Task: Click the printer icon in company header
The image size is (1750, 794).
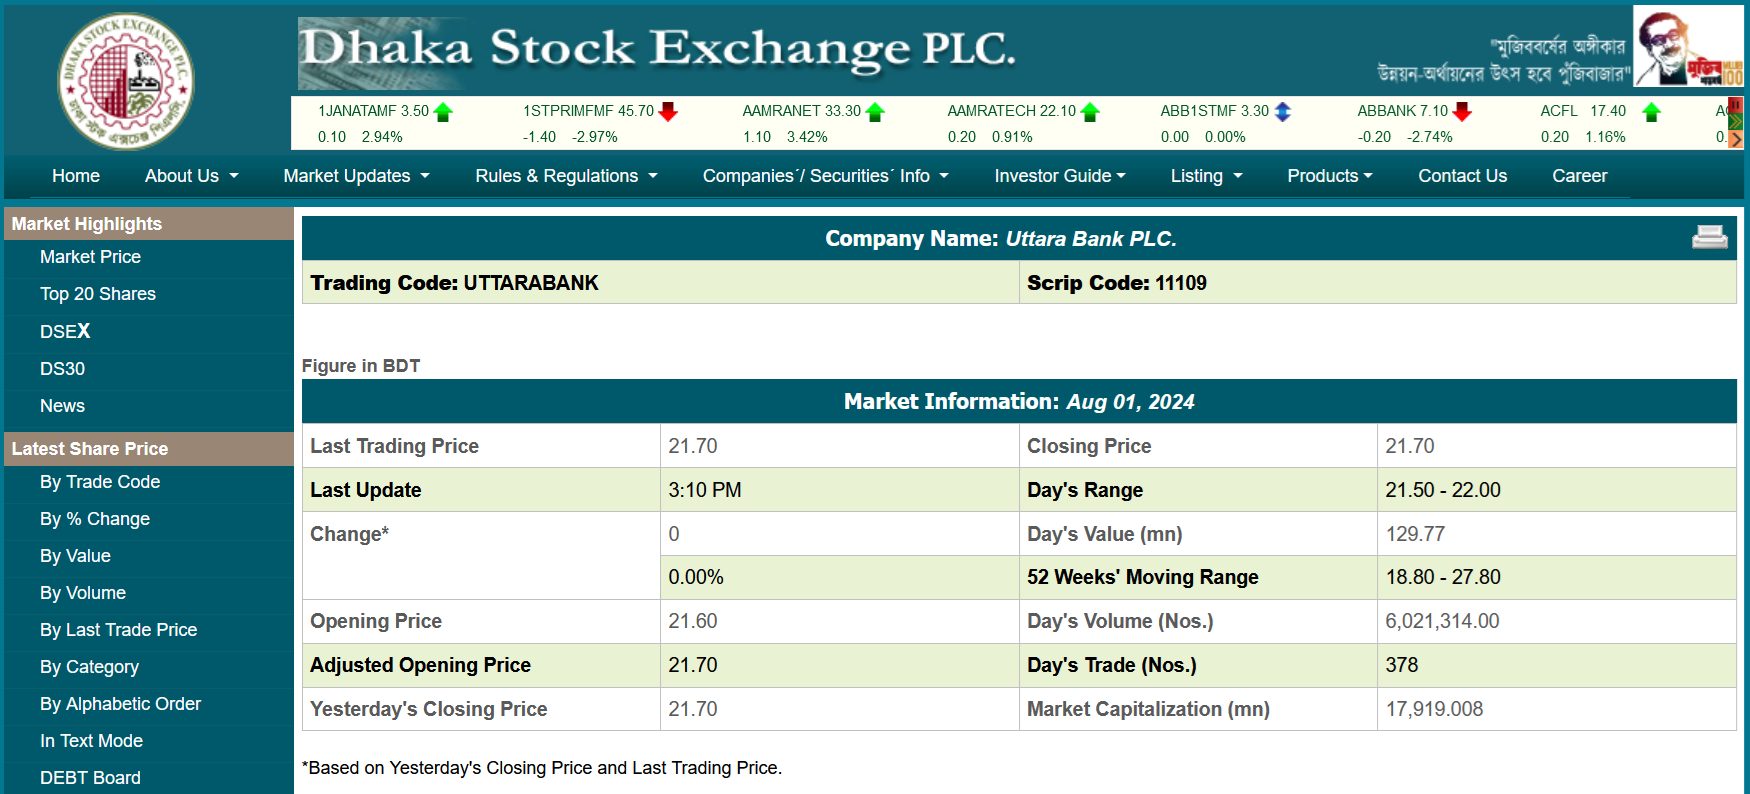Action: point(1710,237)
